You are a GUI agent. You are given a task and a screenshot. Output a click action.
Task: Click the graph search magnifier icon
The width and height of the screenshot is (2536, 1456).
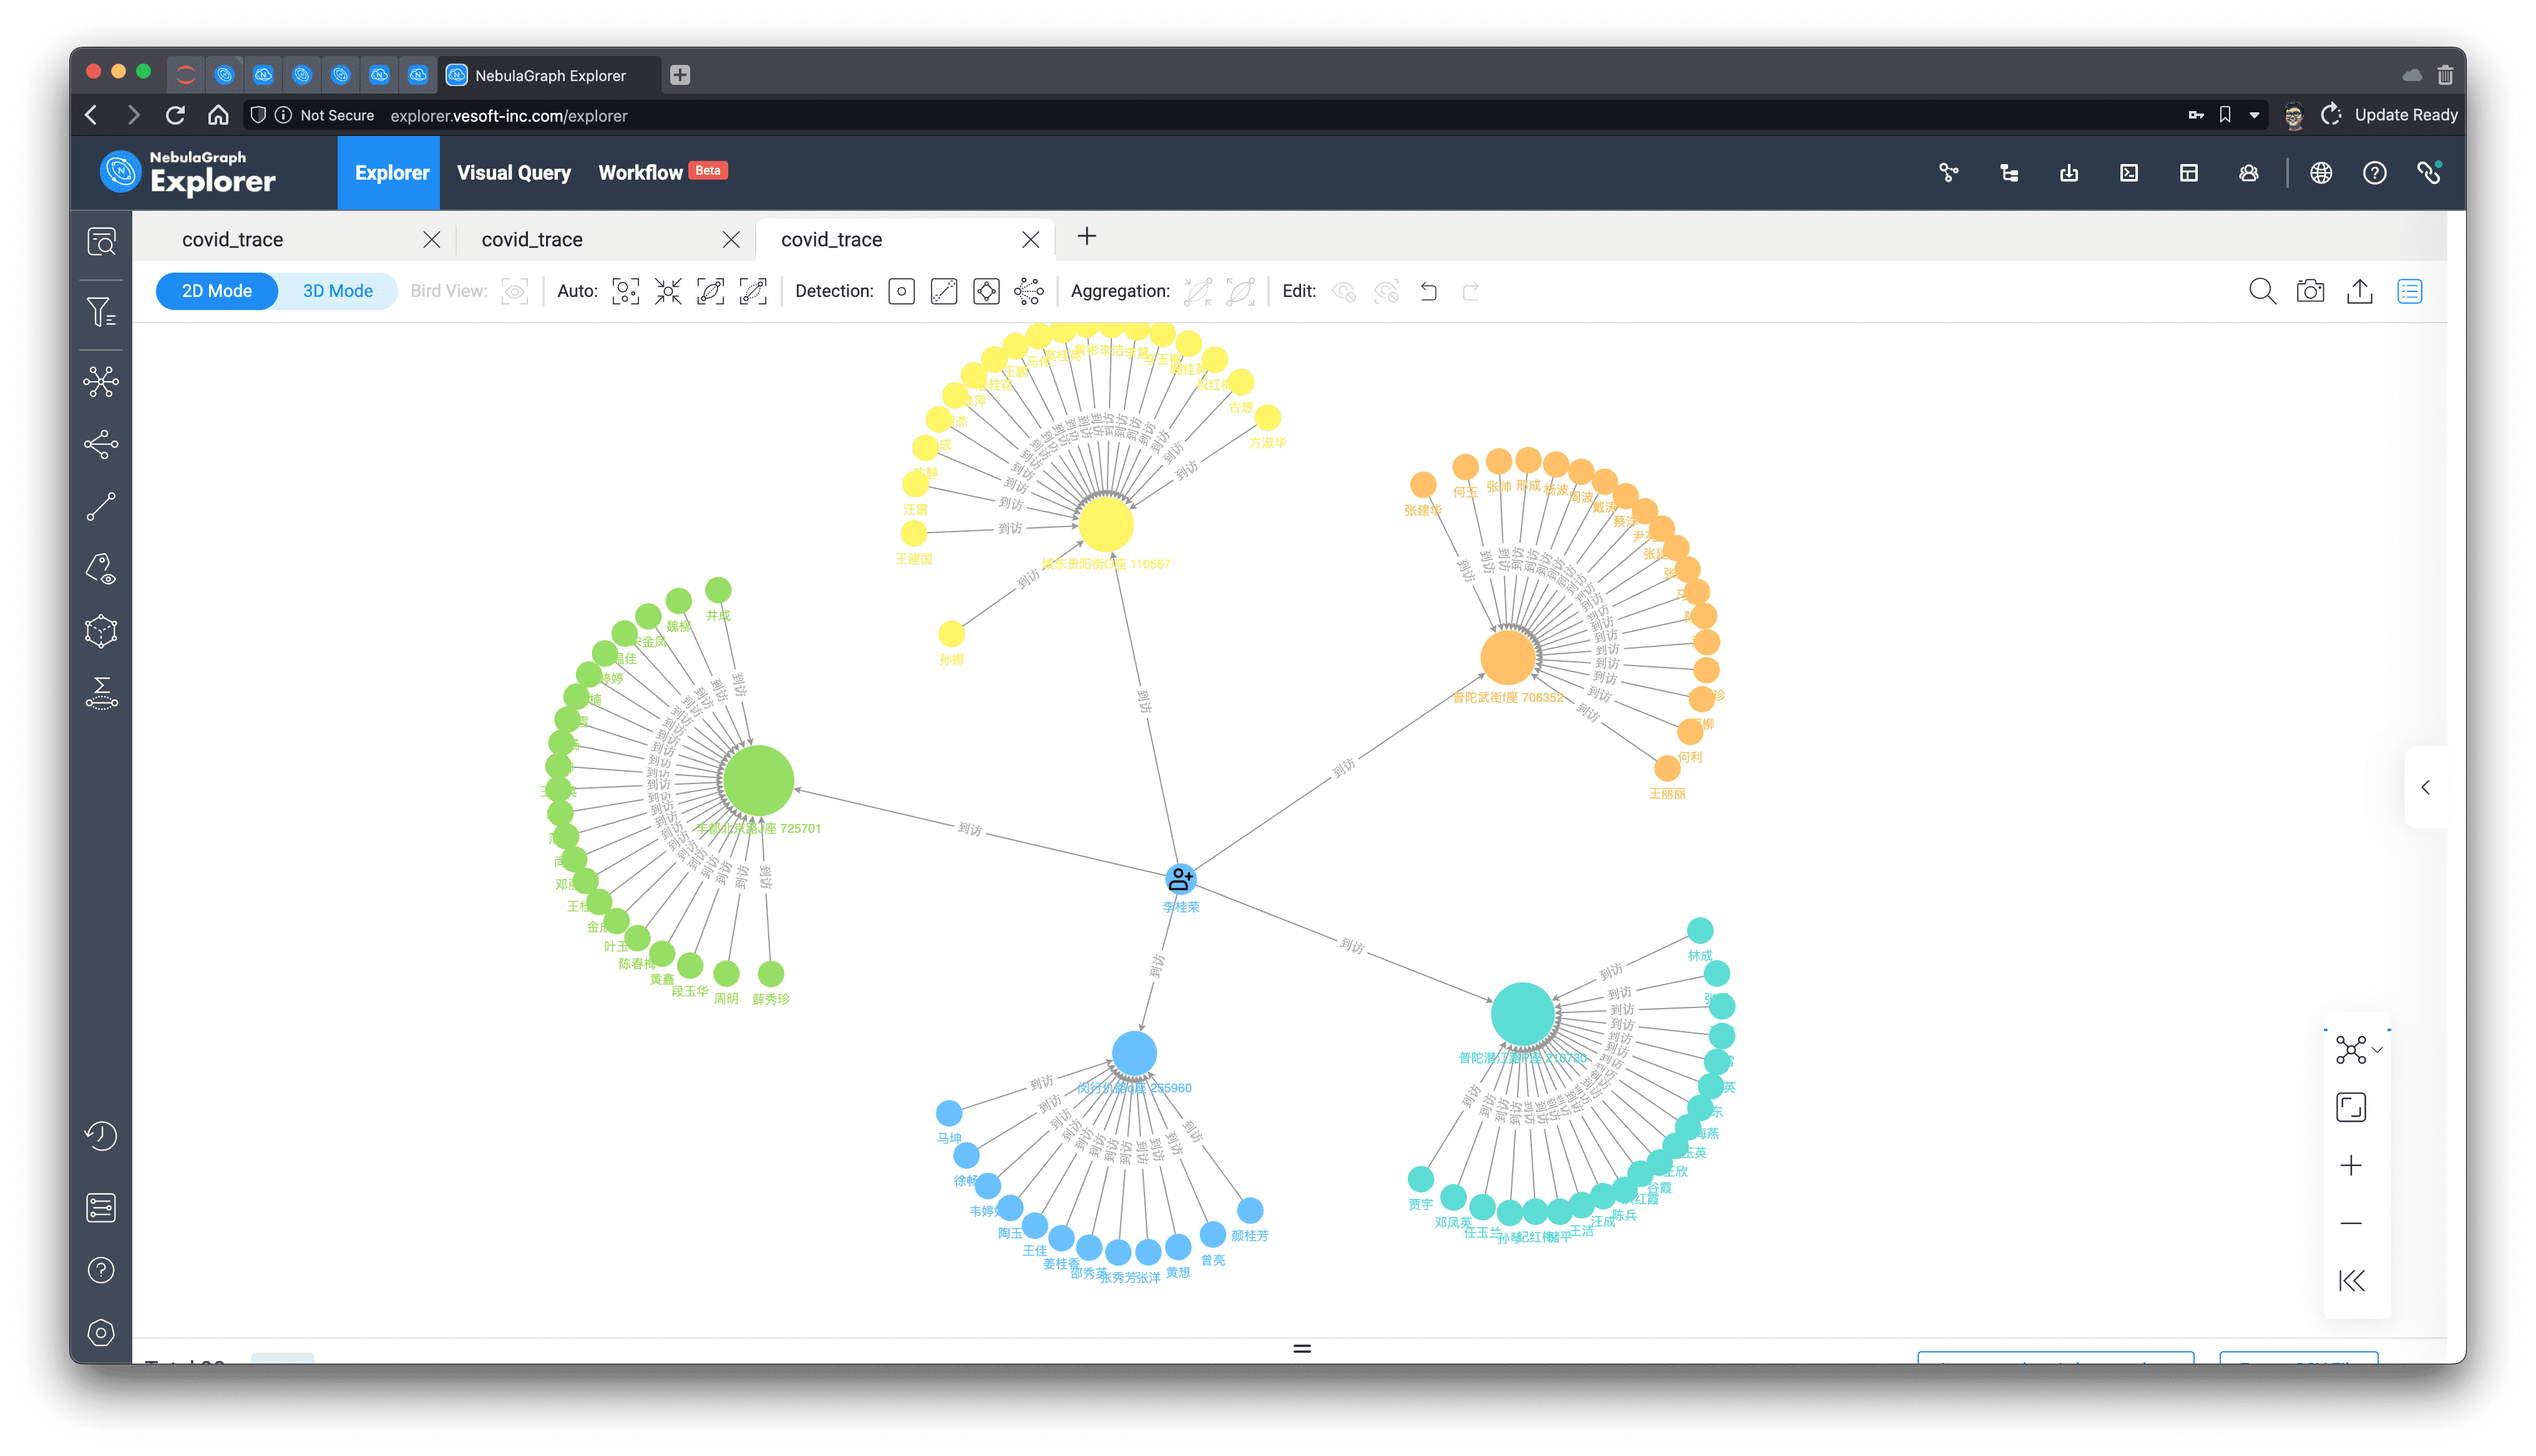(2262, 291)
